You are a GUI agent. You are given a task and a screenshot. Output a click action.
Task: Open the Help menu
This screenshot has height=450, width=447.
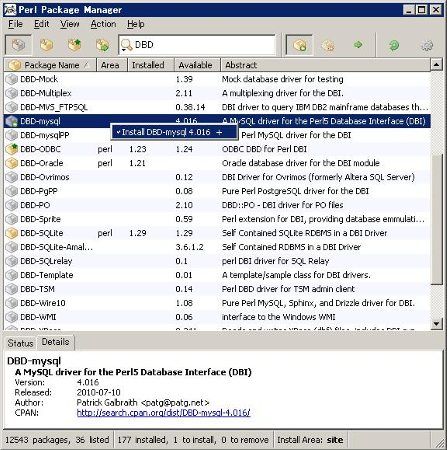point(136,24)
